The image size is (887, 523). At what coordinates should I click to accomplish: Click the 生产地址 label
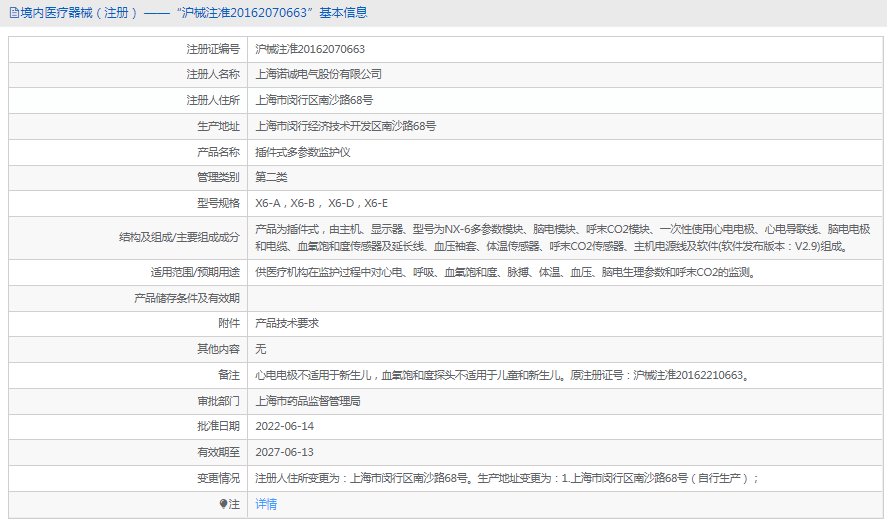tap(218, 126)
